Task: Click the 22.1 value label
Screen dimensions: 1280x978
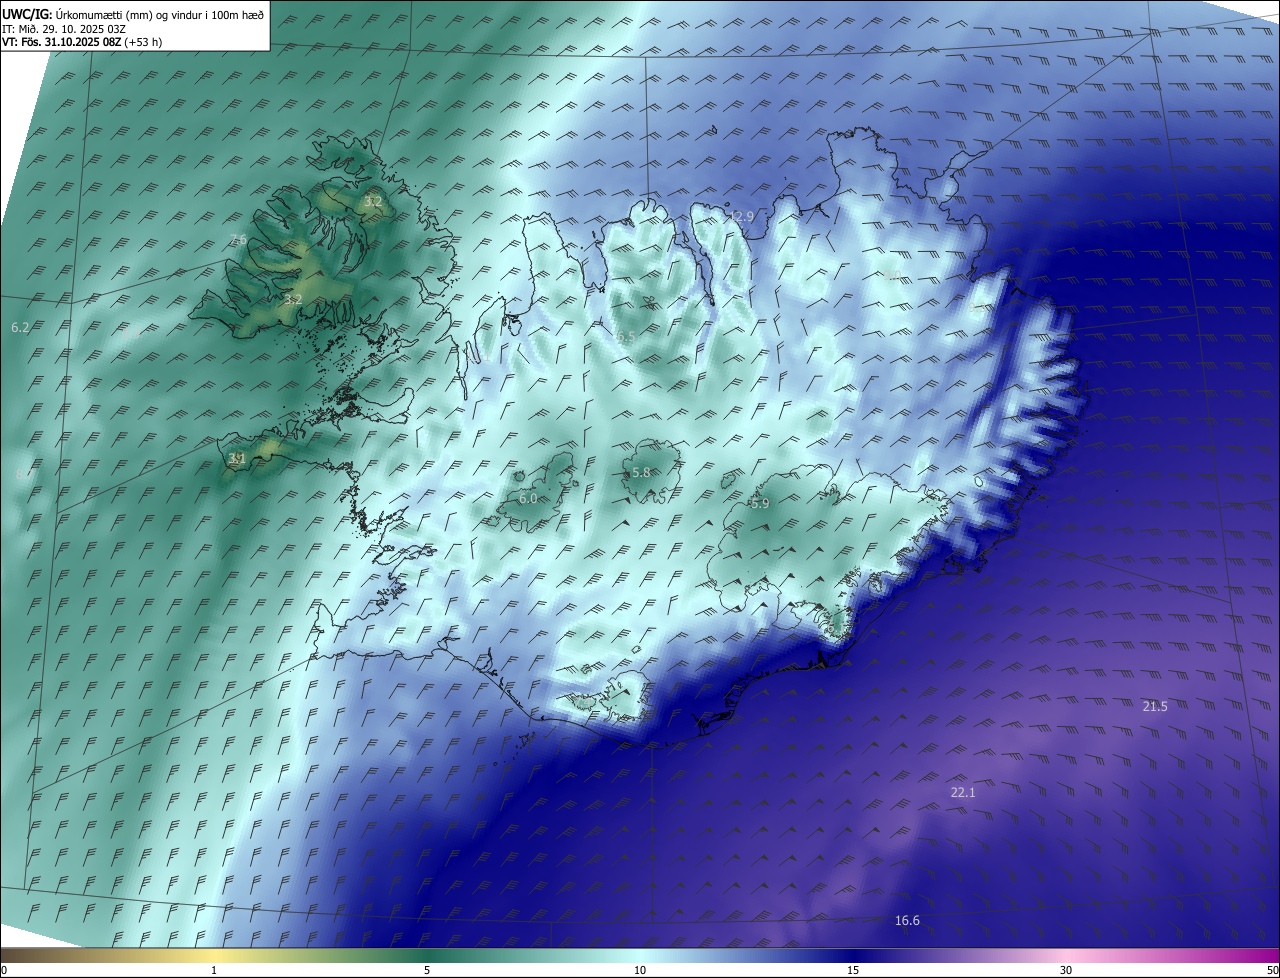Action: pos(962,792)
